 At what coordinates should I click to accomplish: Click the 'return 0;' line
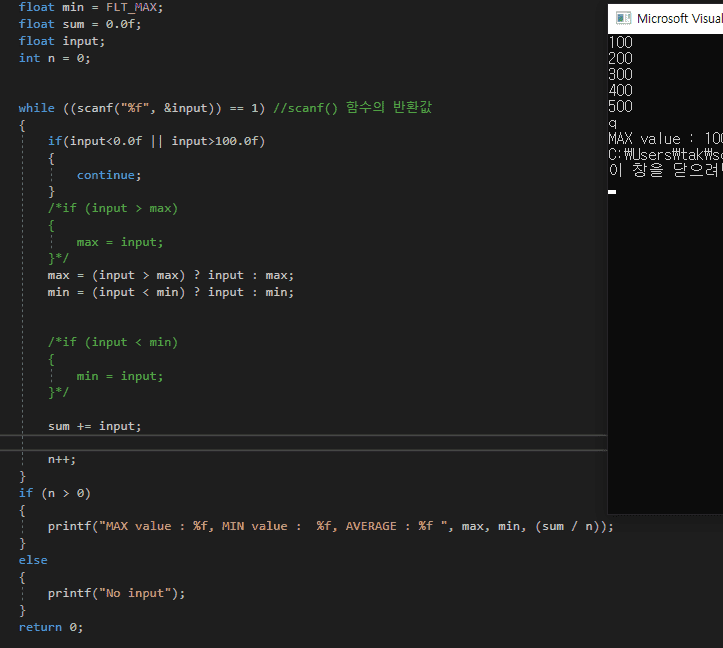coord(51,627)
